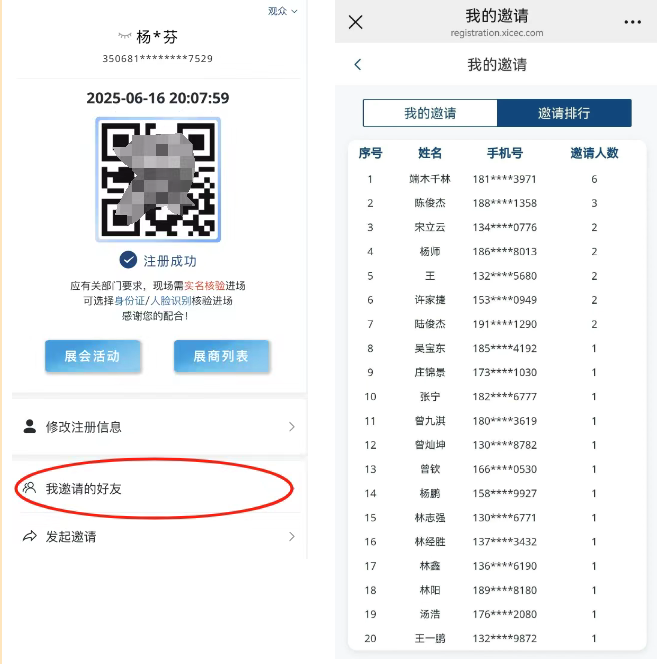Go back using the left chevron arrow
This screenshot has width=657, height=664.
[x=358, y=65]
